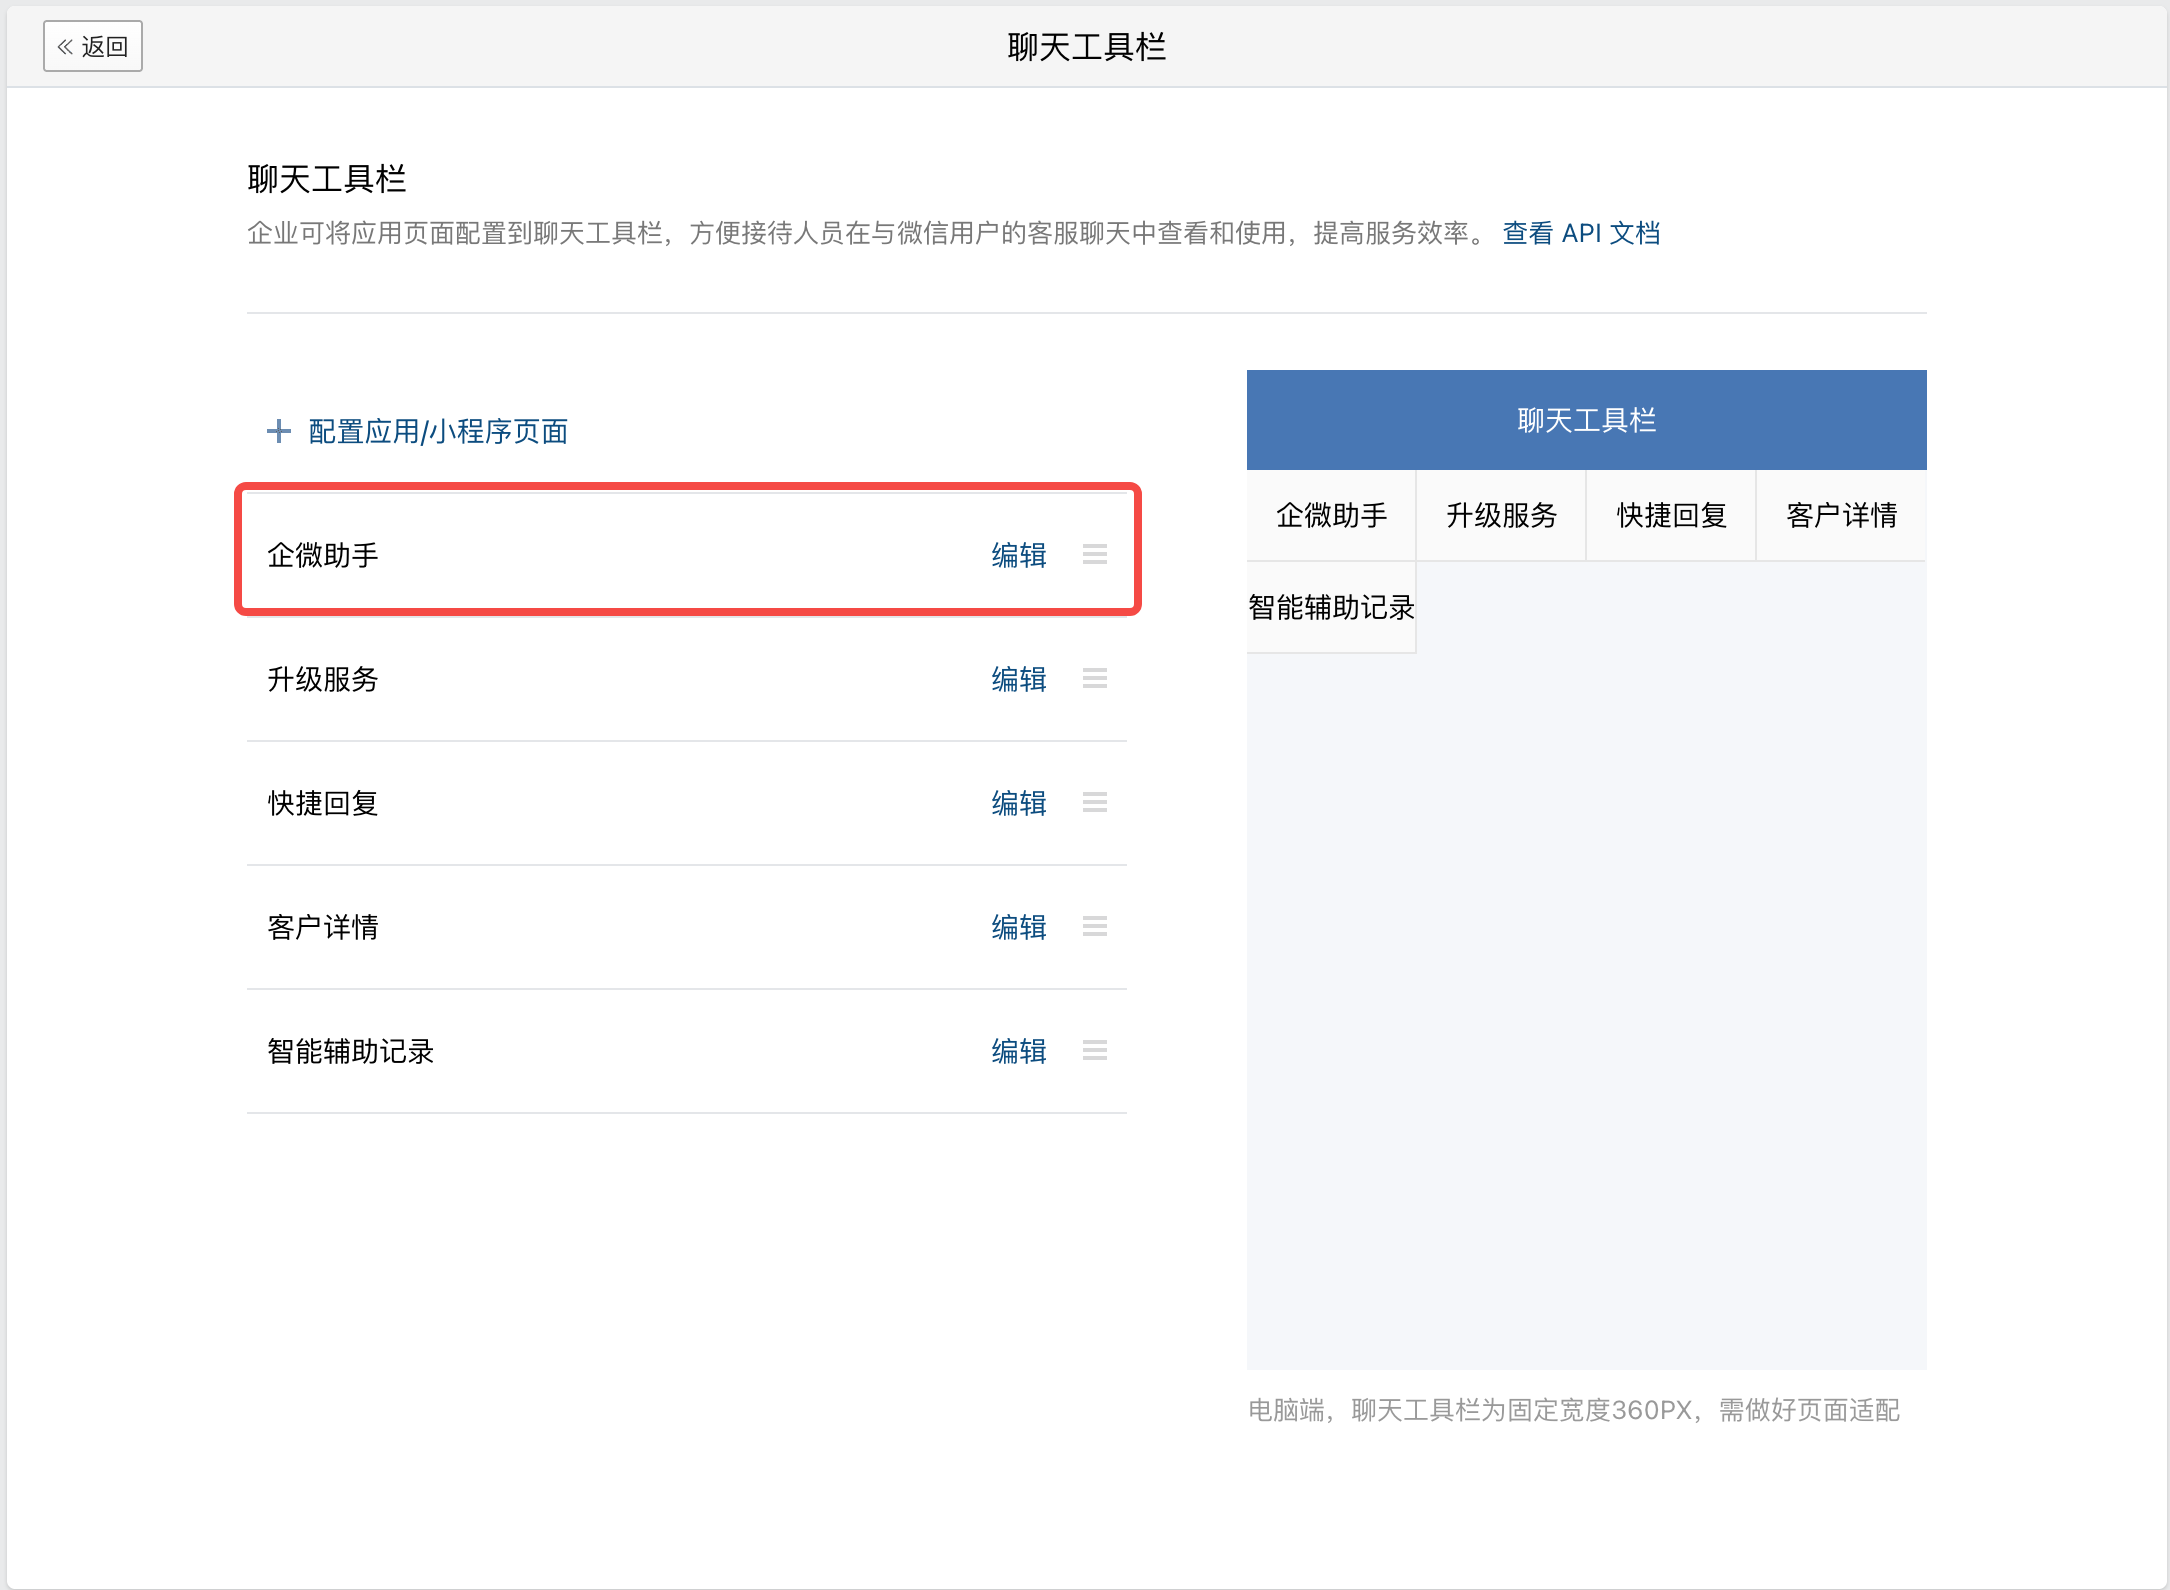This screenshot has height=1590, width=2170.
Task: Click the 客户详情 row name
Action: pos(323,927)
